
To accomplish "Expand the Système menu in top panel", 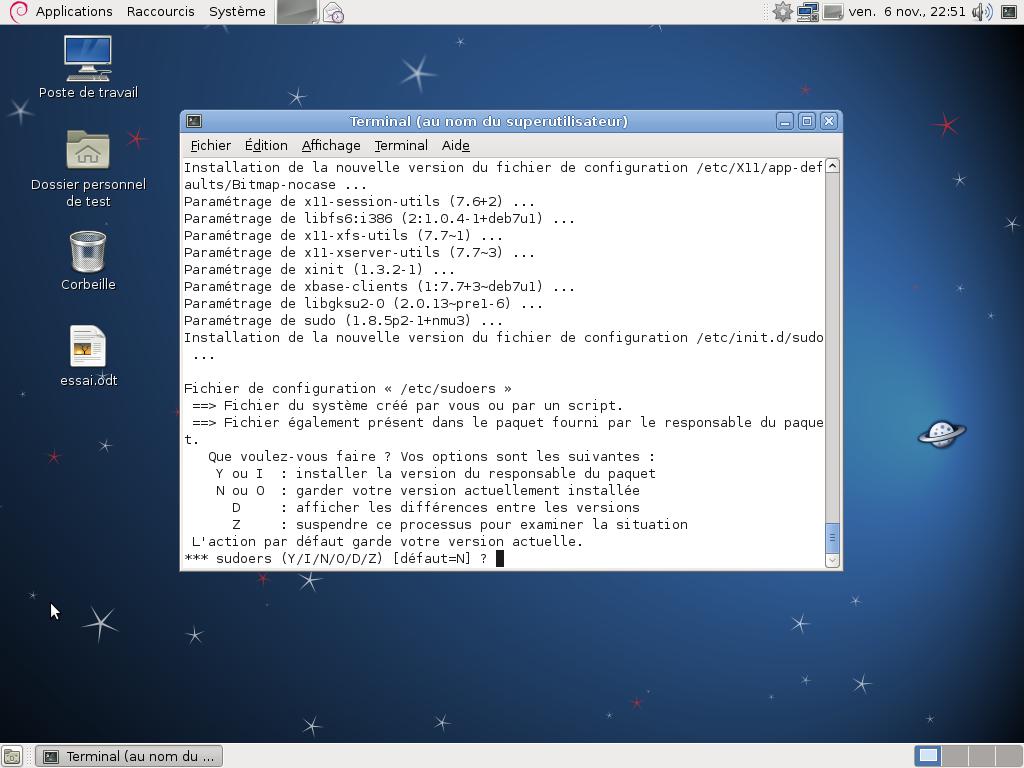I will [x=237, y=12].
